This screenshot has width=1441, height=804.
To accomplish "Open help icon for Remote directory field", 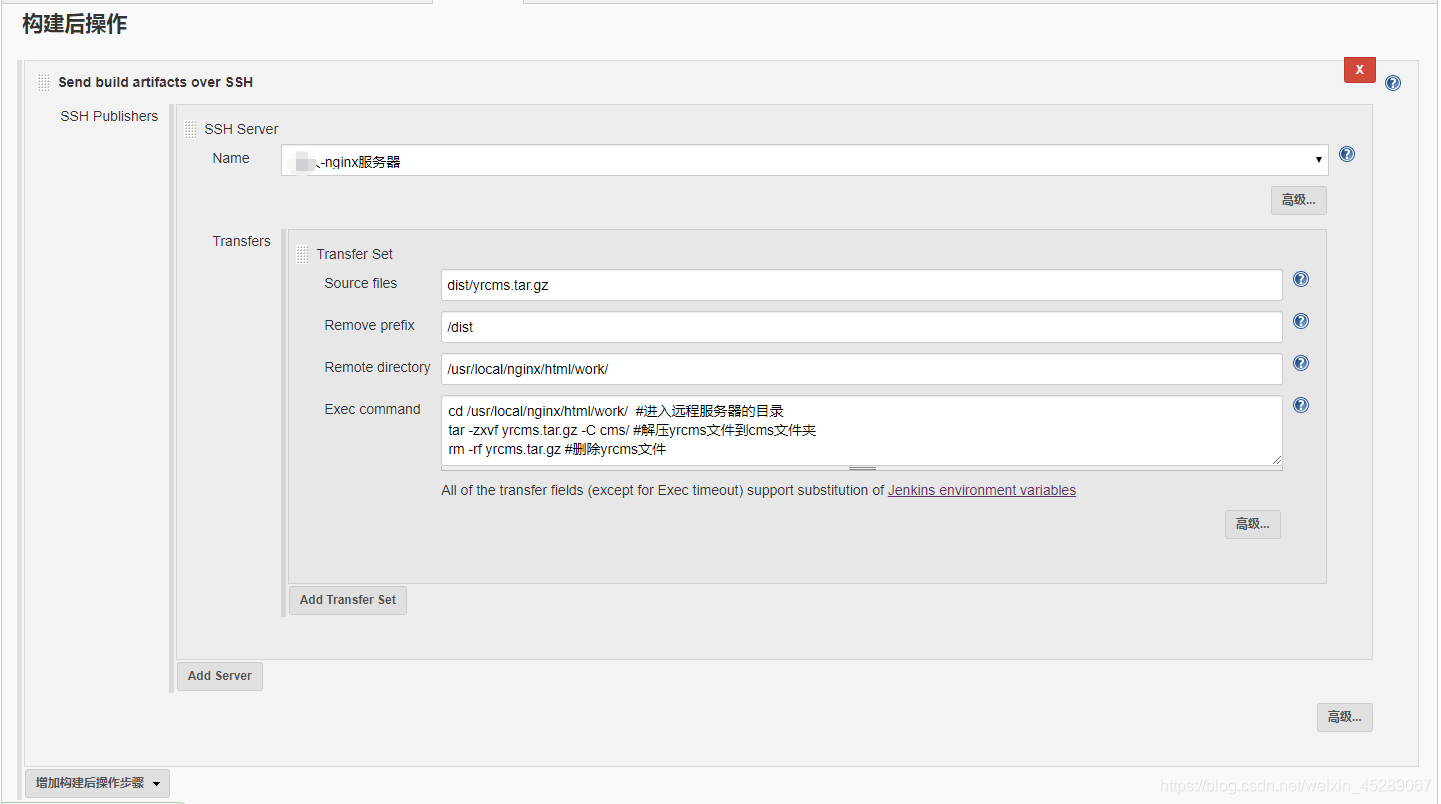I will click(1301, 363).
